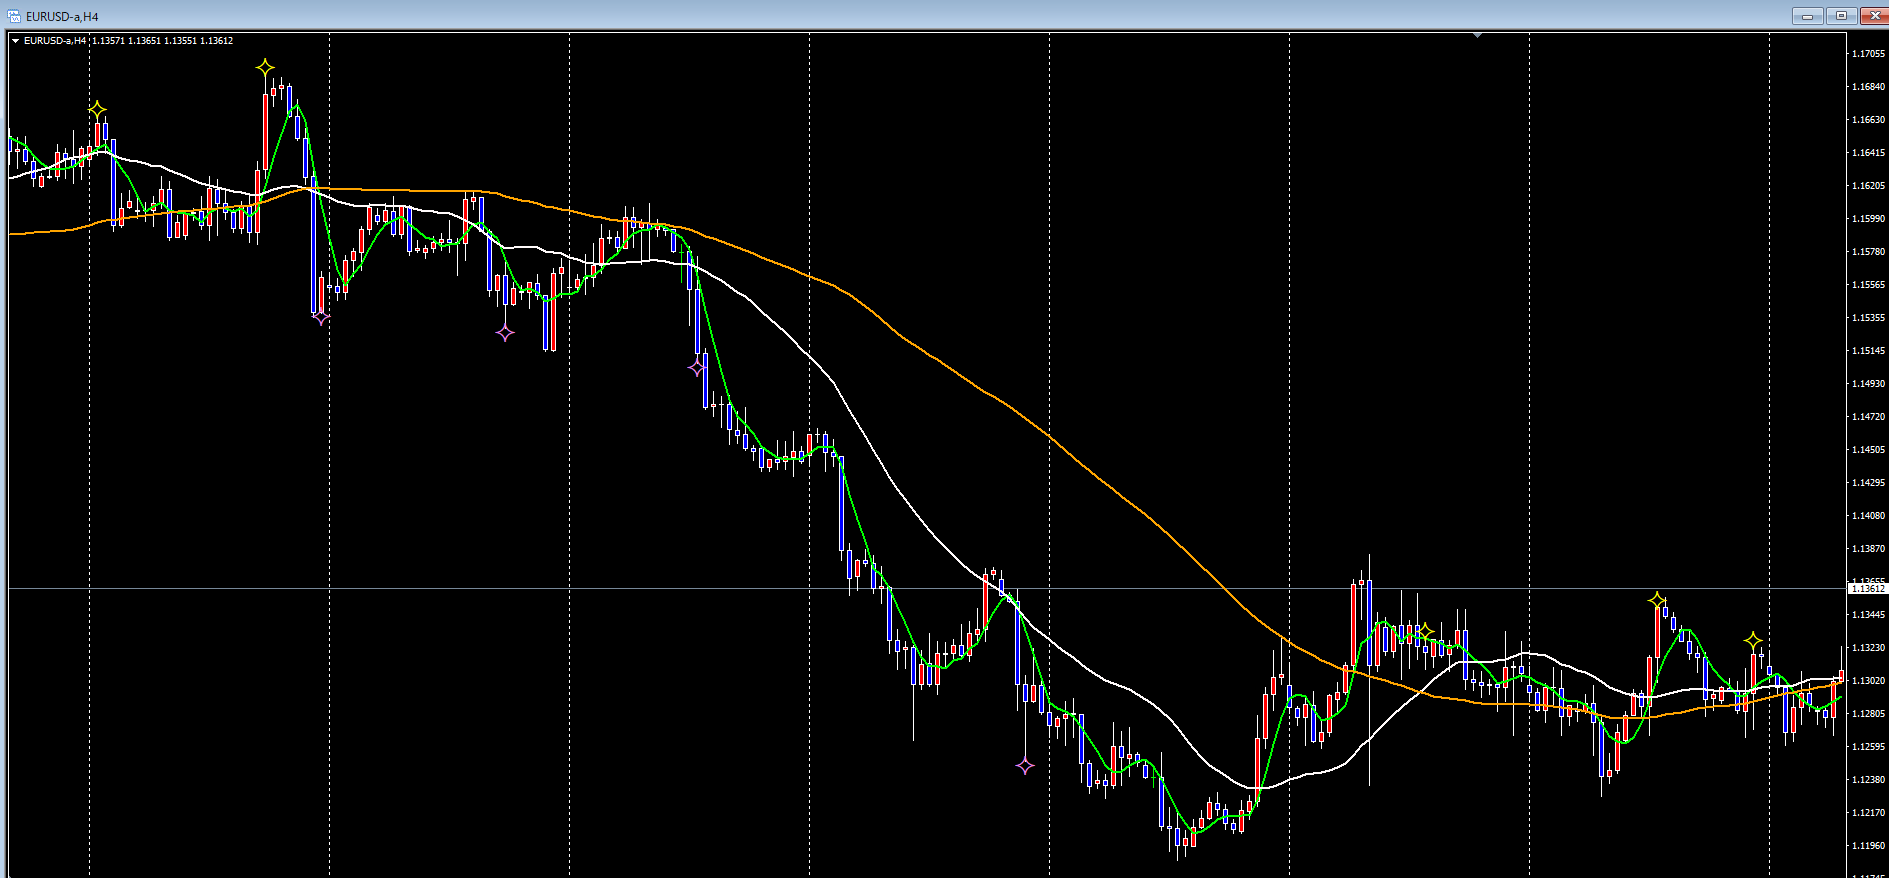Image resolution: width=1889 pixels, height=878 pixels.
Task: Click the chart shift triangle on the top edge
Action: (1477, 35)
